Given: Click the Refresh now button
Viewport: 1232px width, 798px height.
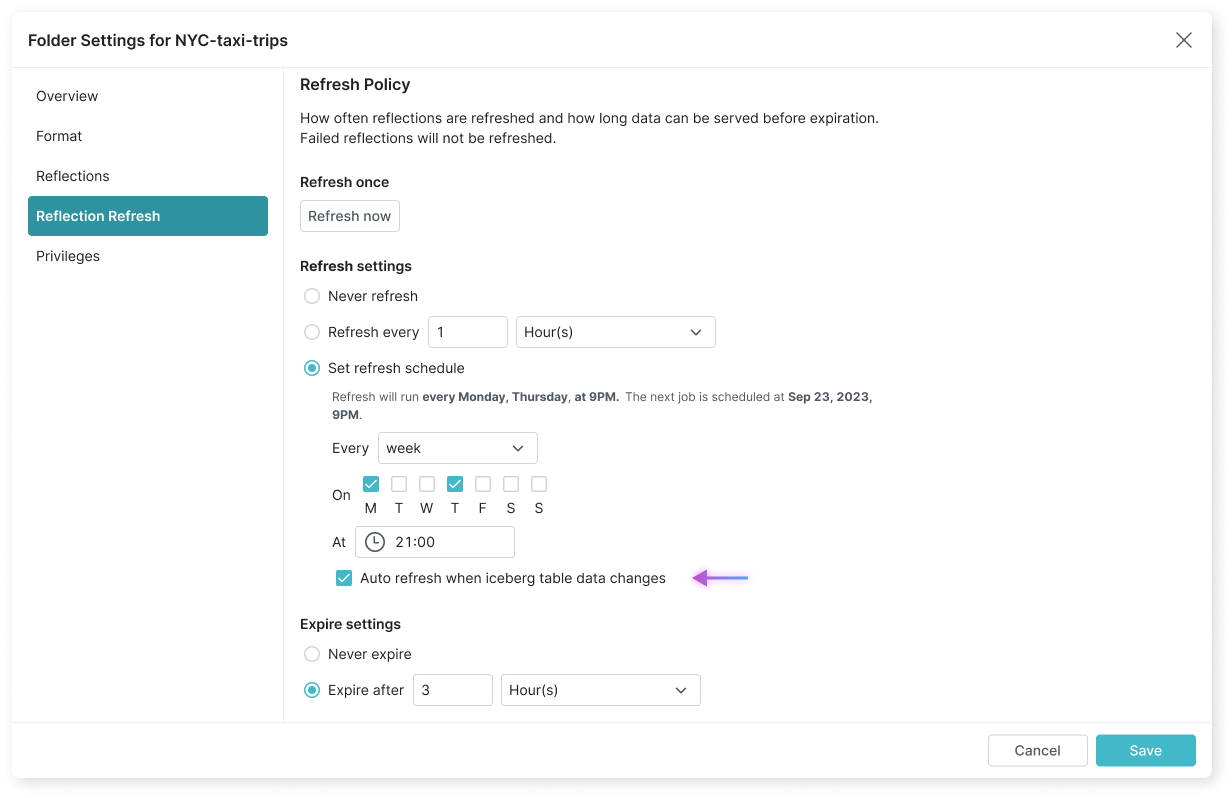Looking at the screenshot, I should pyautogui.click(x=350, y=216).
